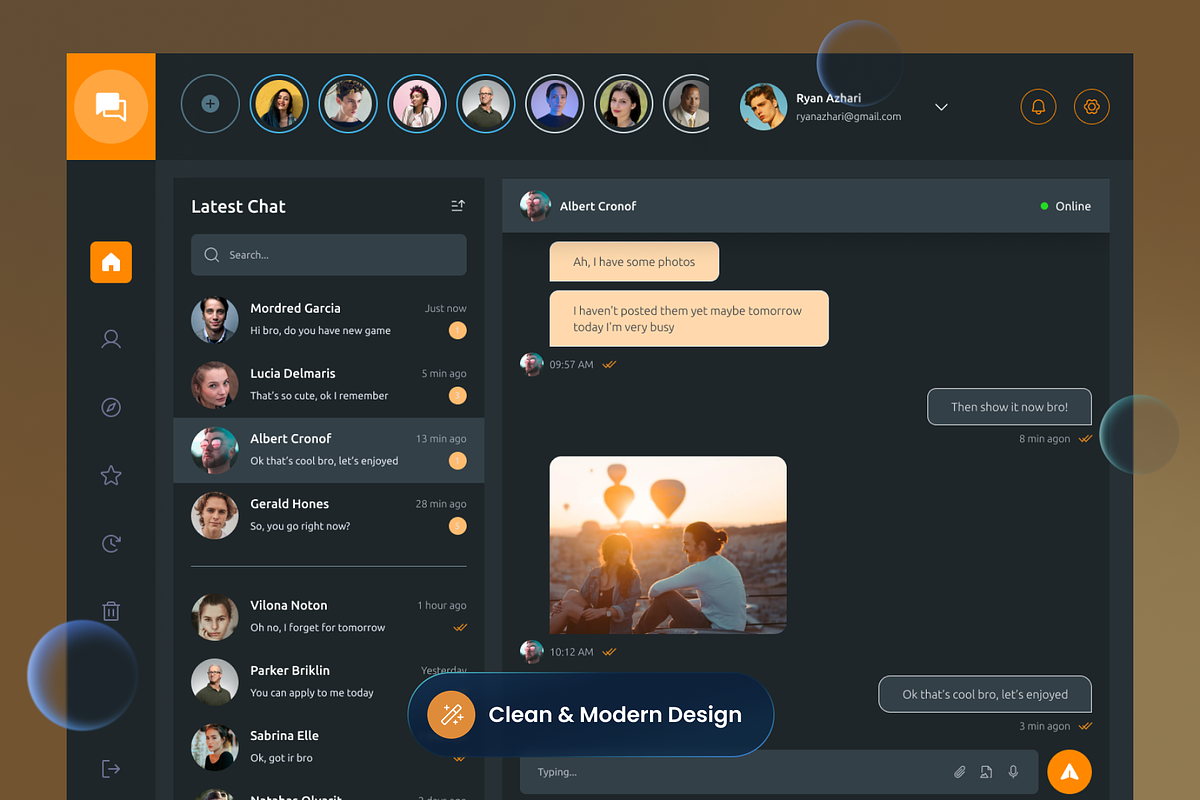The height and width of the screenshot is (800, 1200).
Task: Click the file attach icon in message bar
Action: (x=986, y=772)
